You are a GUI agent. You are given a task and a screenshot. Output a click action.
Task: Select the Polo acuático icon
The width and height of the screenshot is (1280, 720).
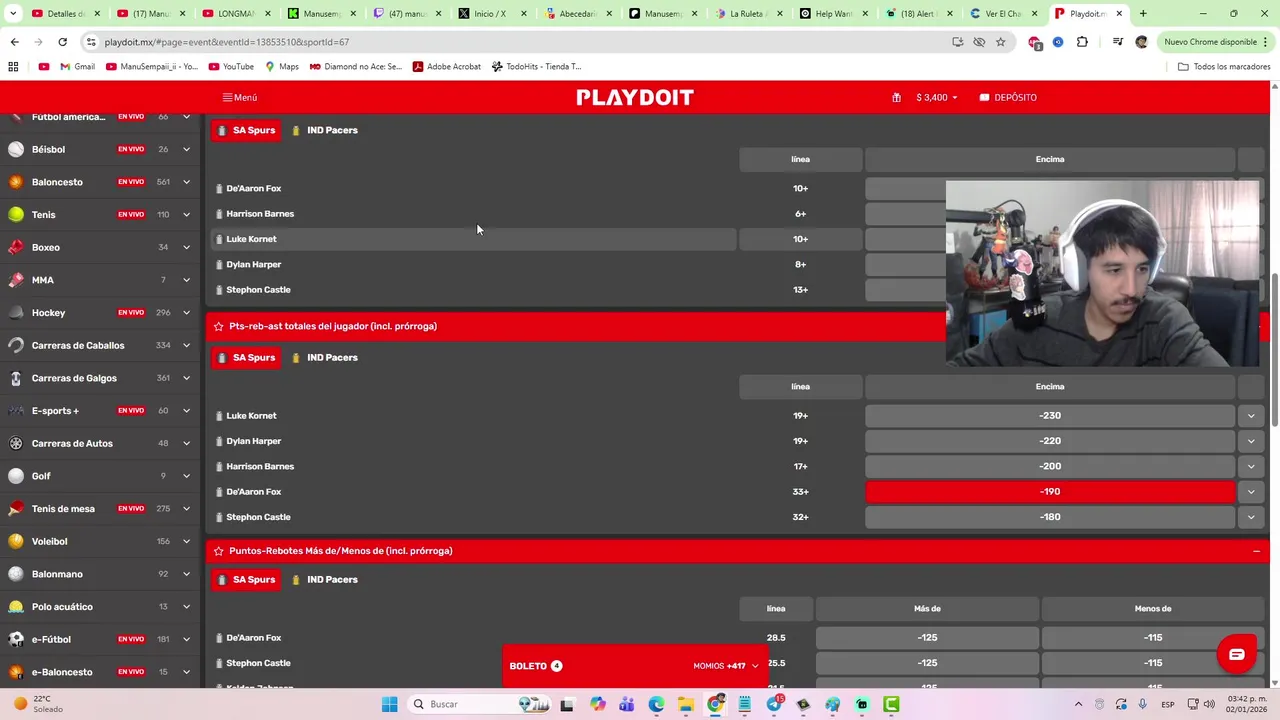pyautogui.click(x=16, y=607)
